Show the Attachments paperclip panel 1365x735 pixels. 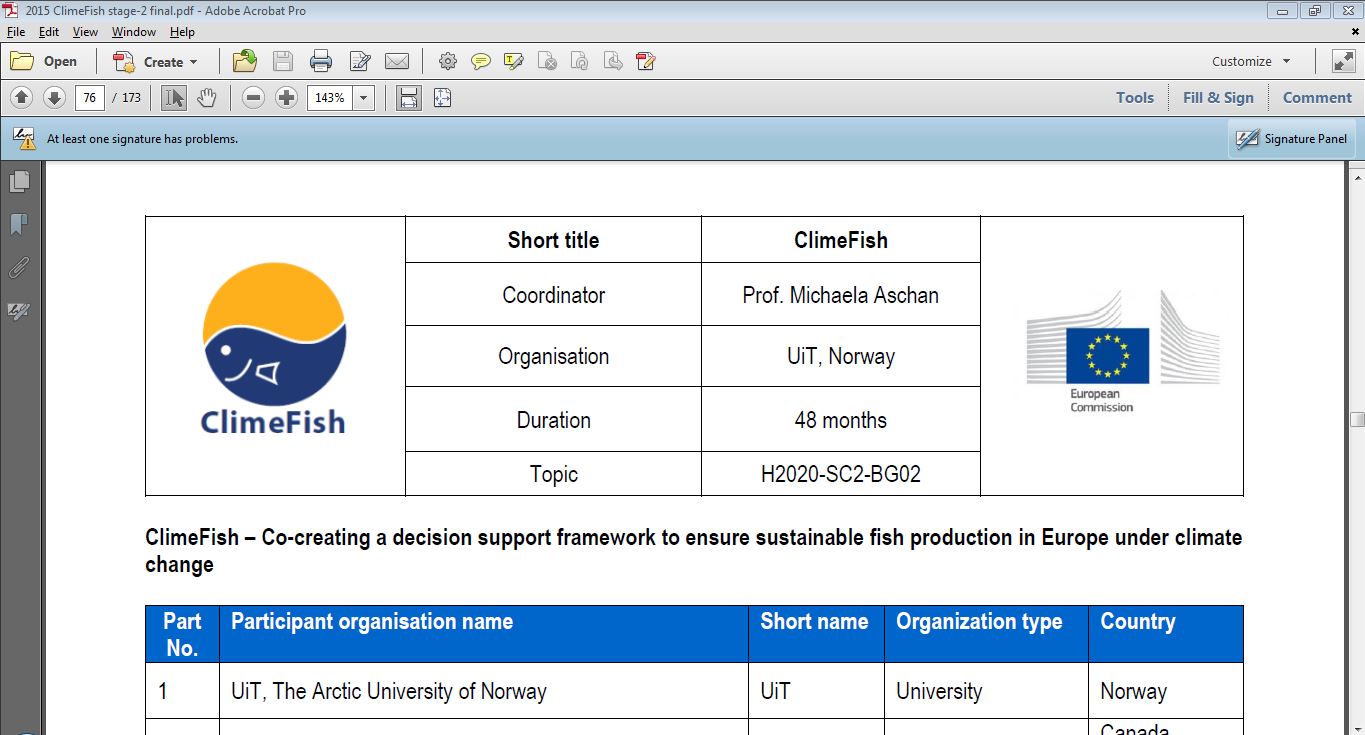tap(20, 268)
